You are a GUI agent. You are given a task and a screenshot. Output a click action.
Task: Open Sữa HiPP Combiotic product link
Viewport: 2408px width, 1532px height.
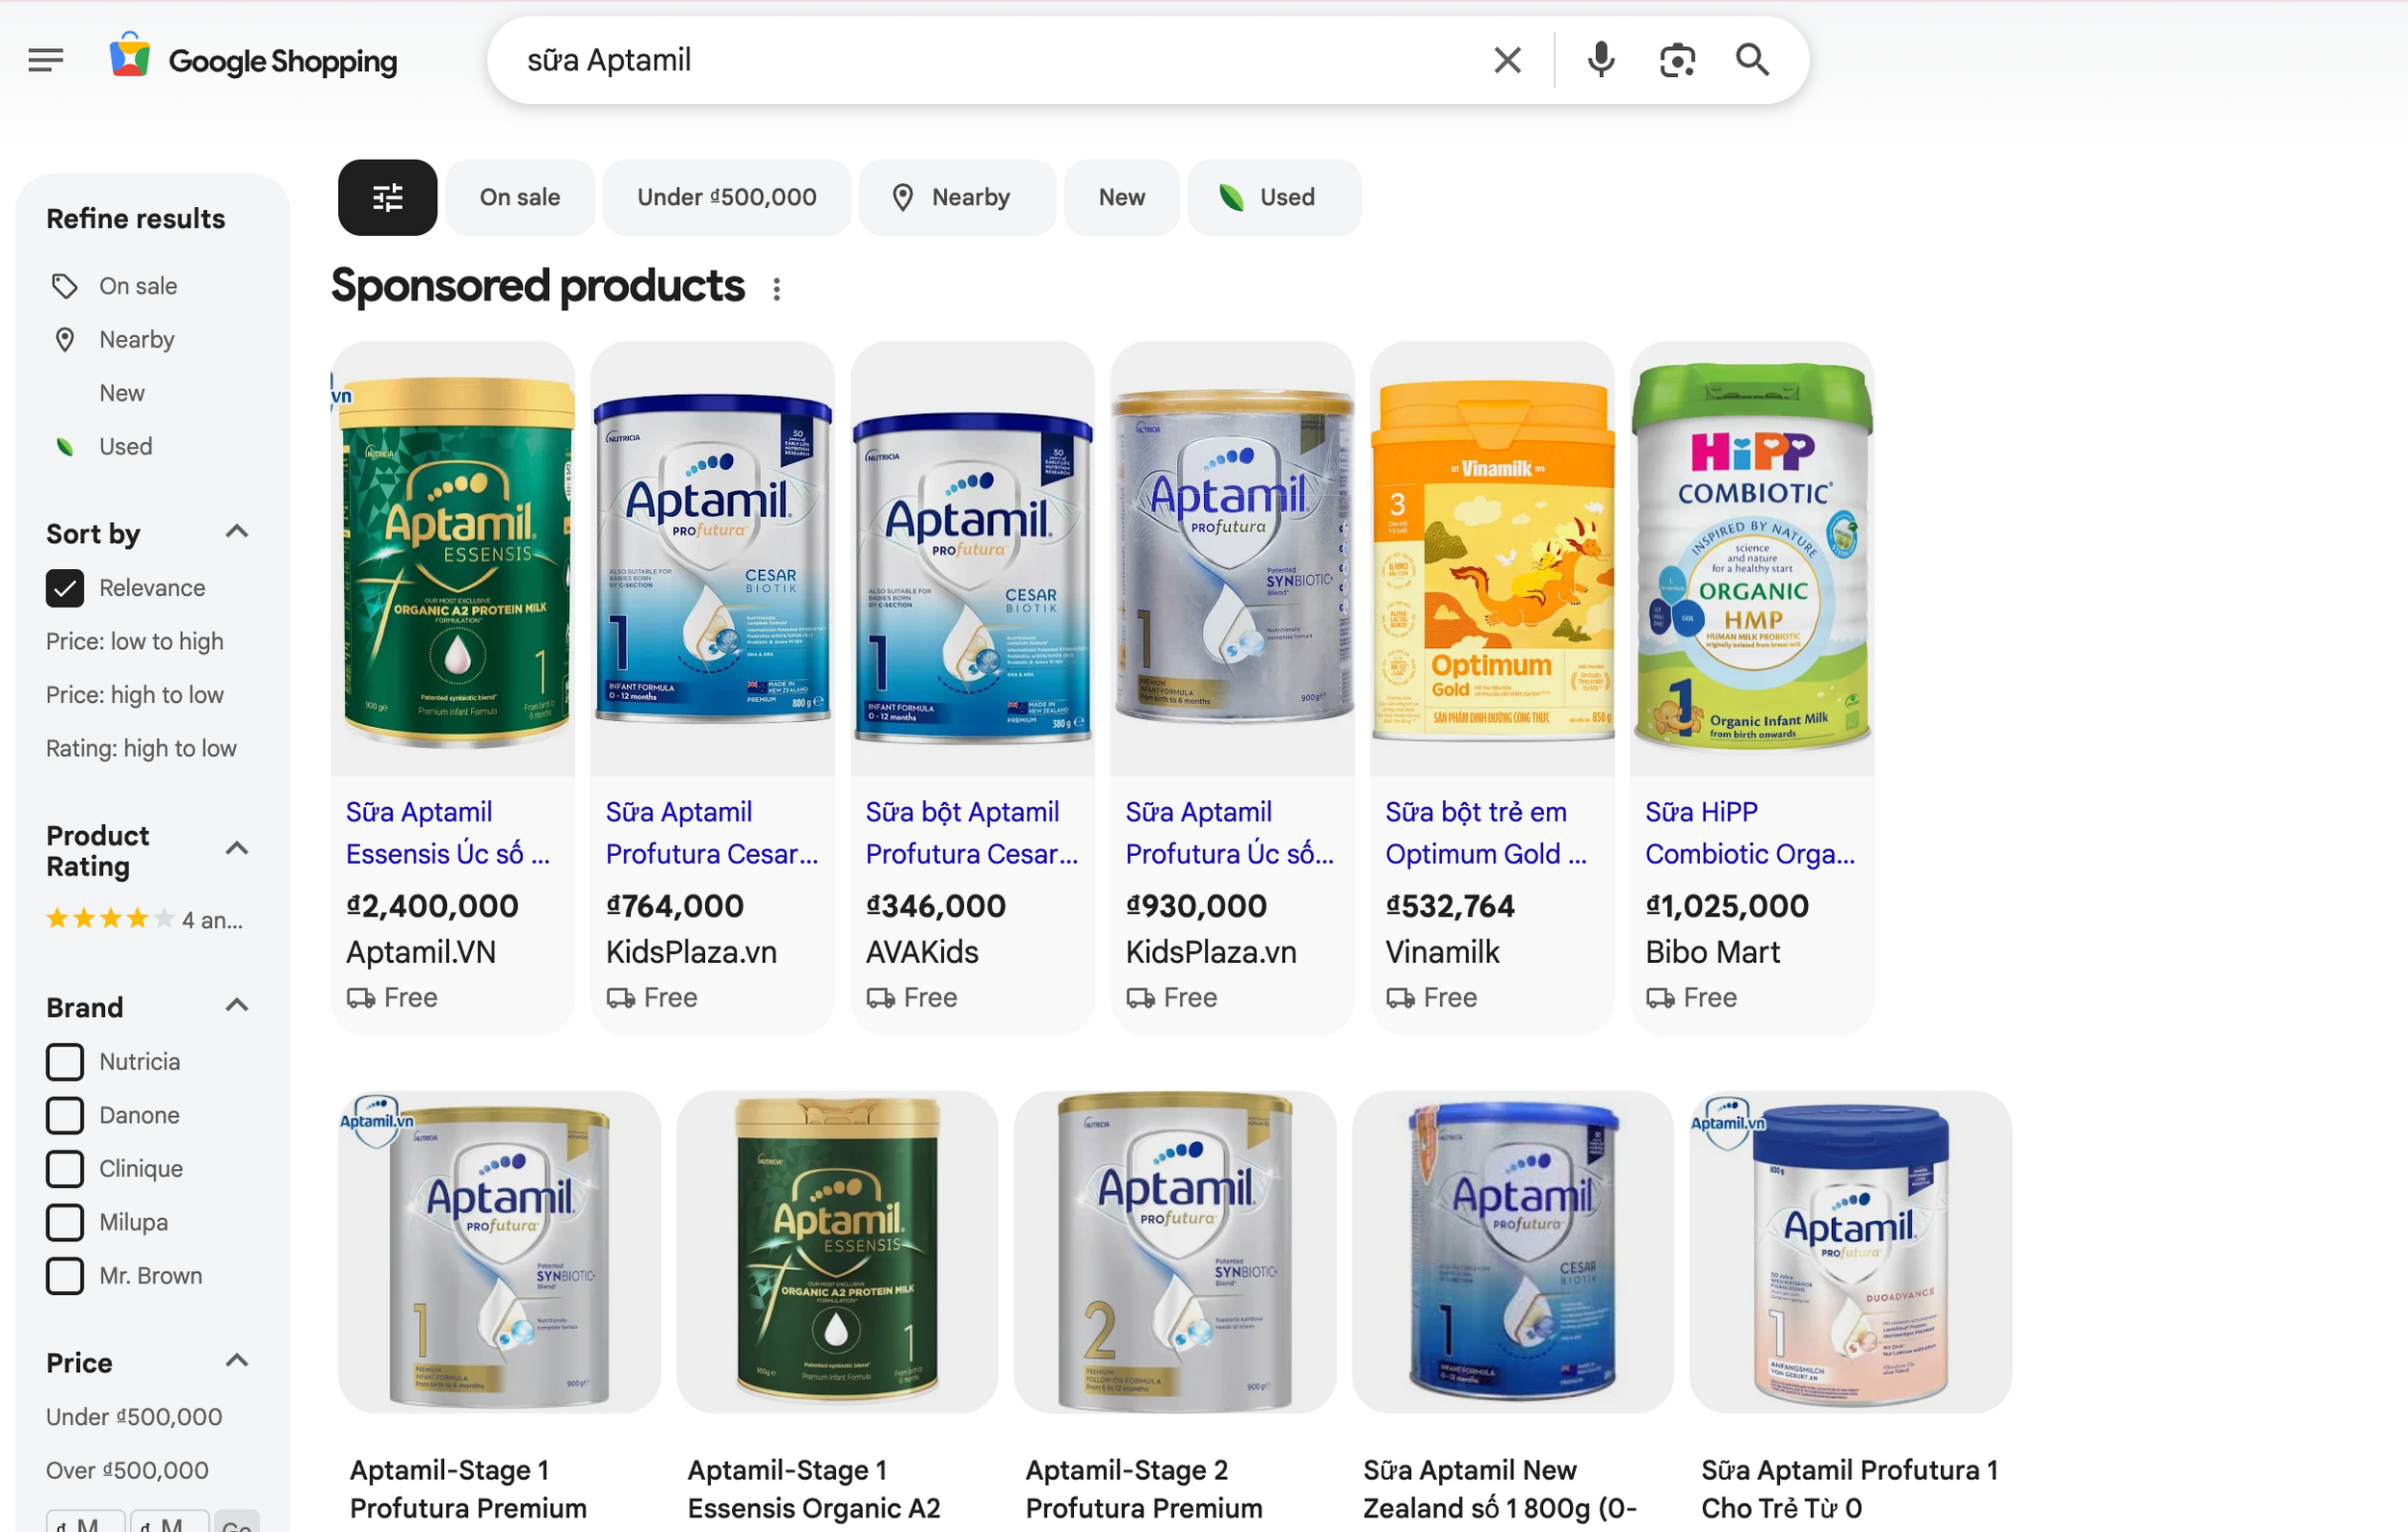(1749, 832)
